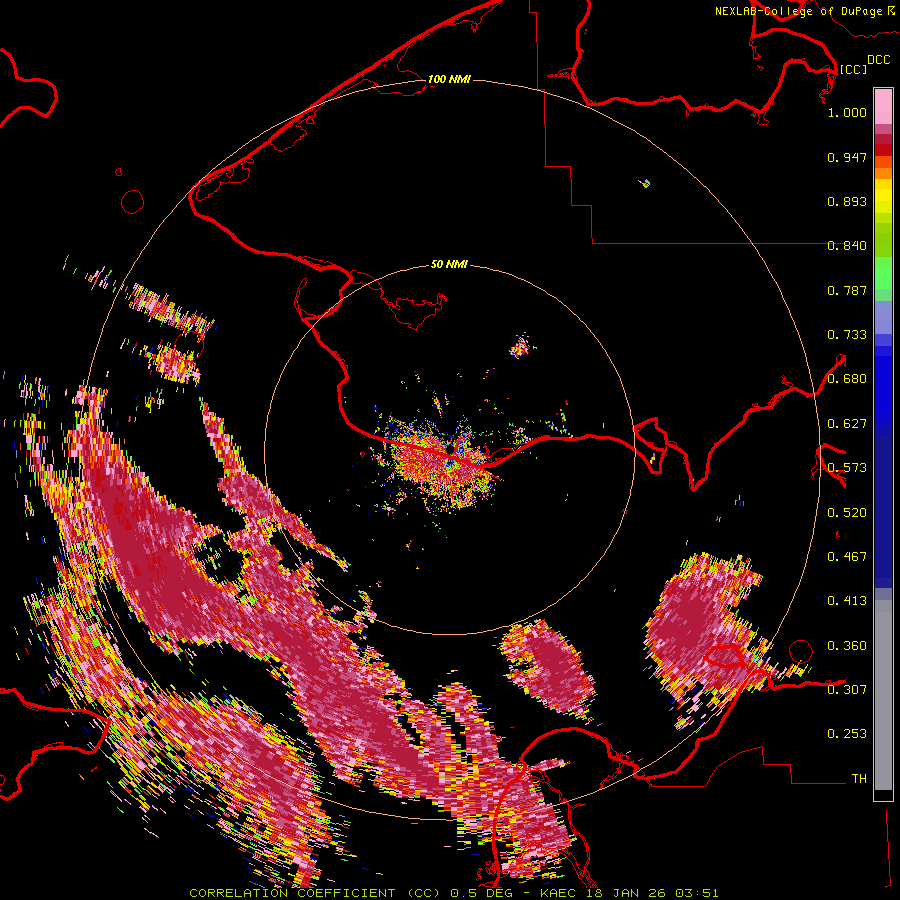Select the 0.360 scale value
Screen dimensions: 900x900
(x=847, y=646)
